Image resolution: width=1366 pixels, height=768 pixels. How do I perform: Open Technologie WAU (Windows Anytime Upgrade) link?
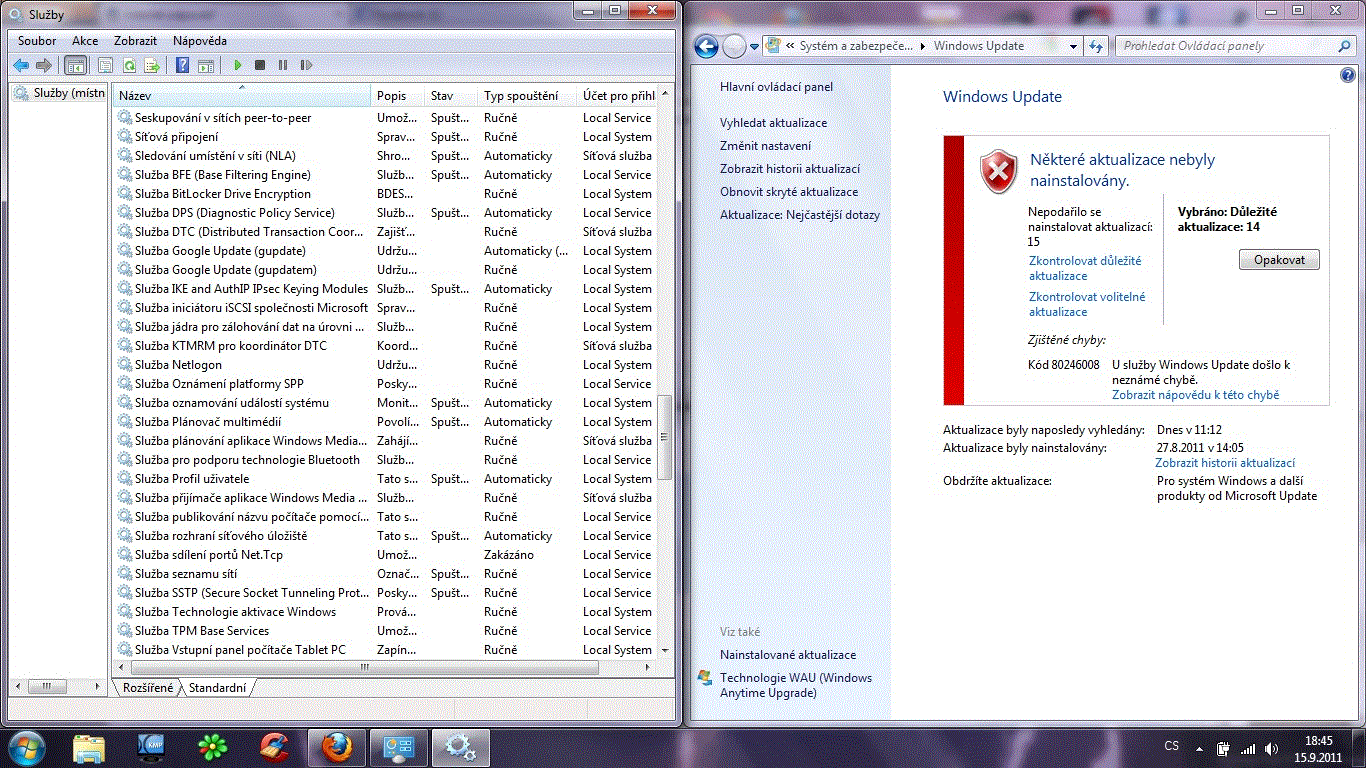(x=796, y=685)
